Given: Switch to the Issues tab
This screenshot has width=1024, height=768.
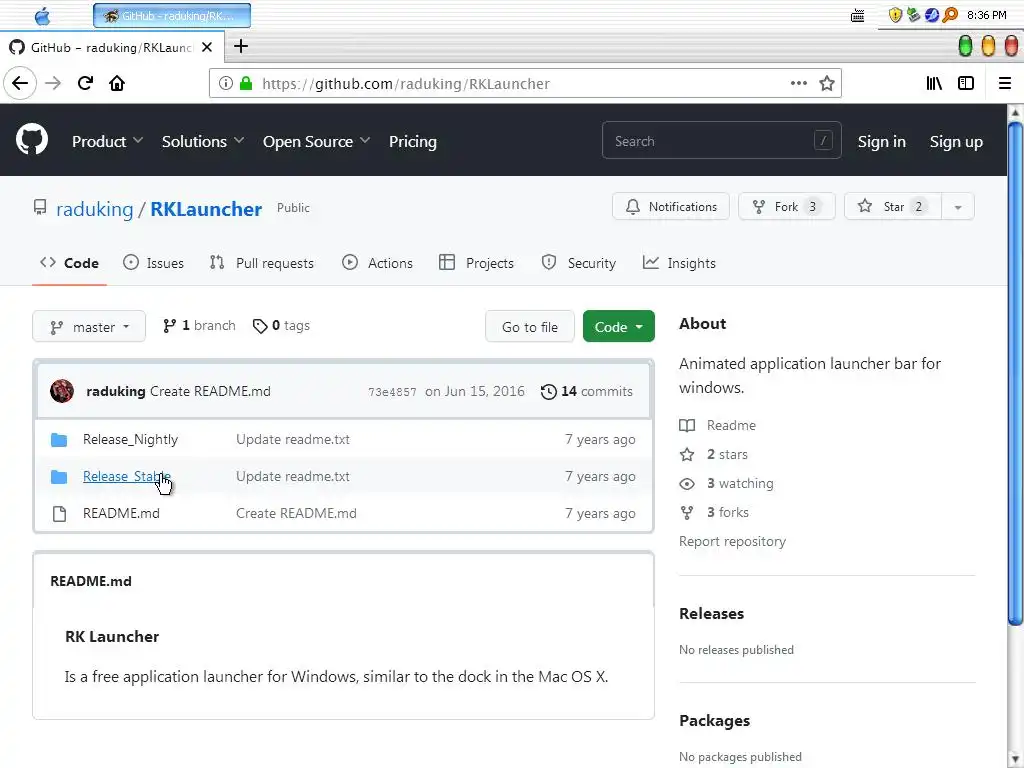Looking at the screenshot, I should [153, 263].
